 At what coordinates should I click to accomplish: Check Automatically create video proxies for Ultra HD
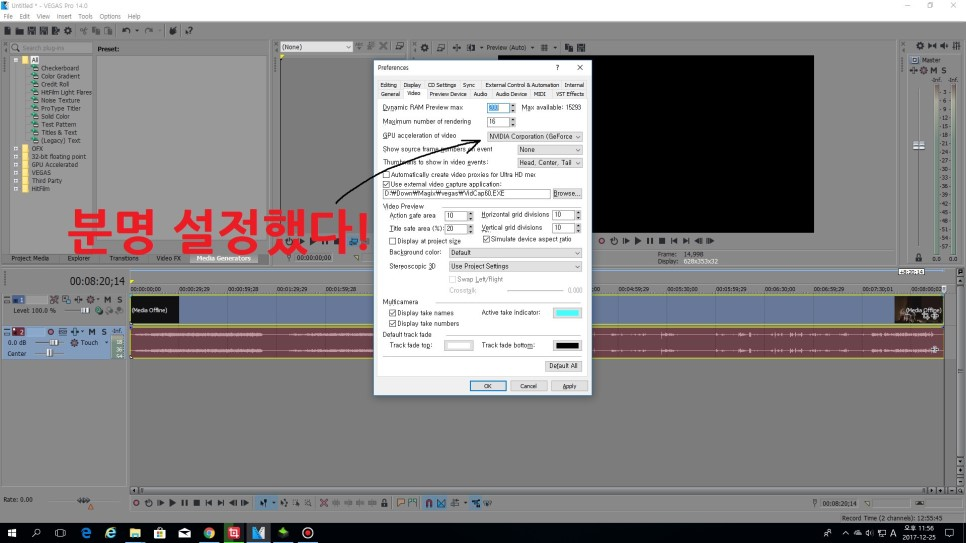click(386, 175)
